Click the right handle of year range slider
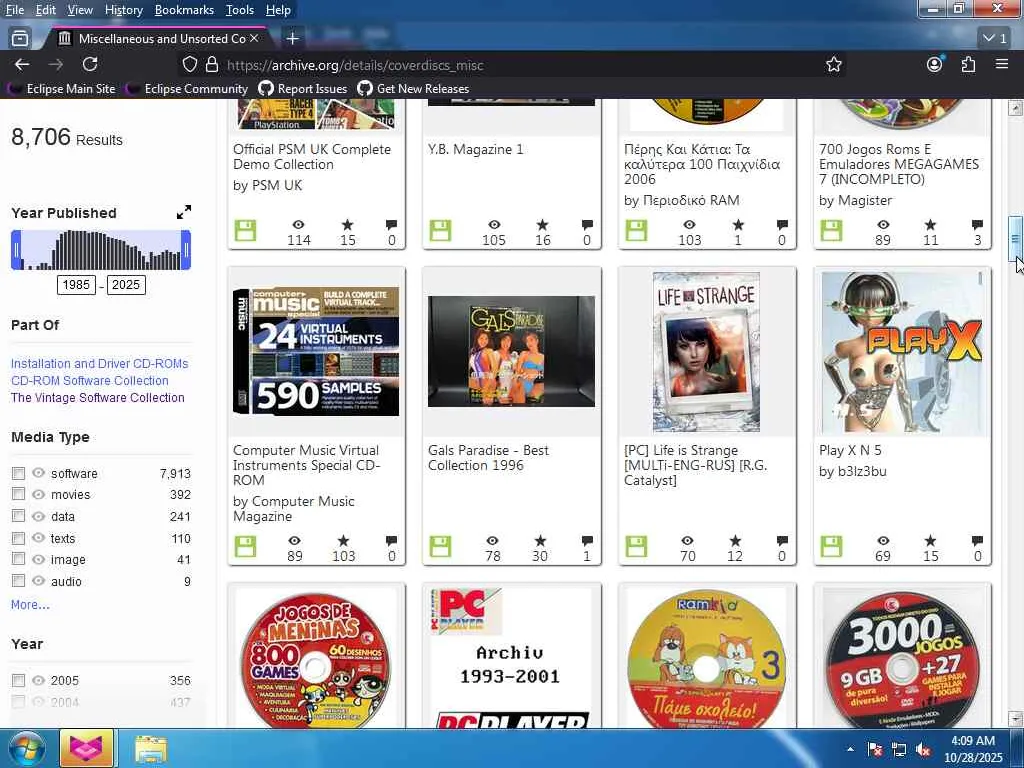The width and height of the screenshot is (1024, 768). point(186,249)
